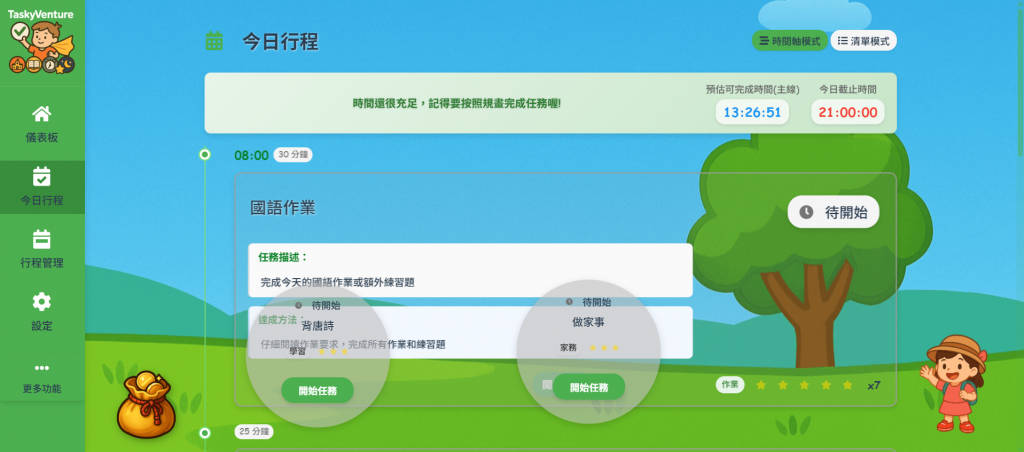This screenshot has width=1024, height=452.
Task: Click the 任務描述 description box
Action: [x=470, y=270]
